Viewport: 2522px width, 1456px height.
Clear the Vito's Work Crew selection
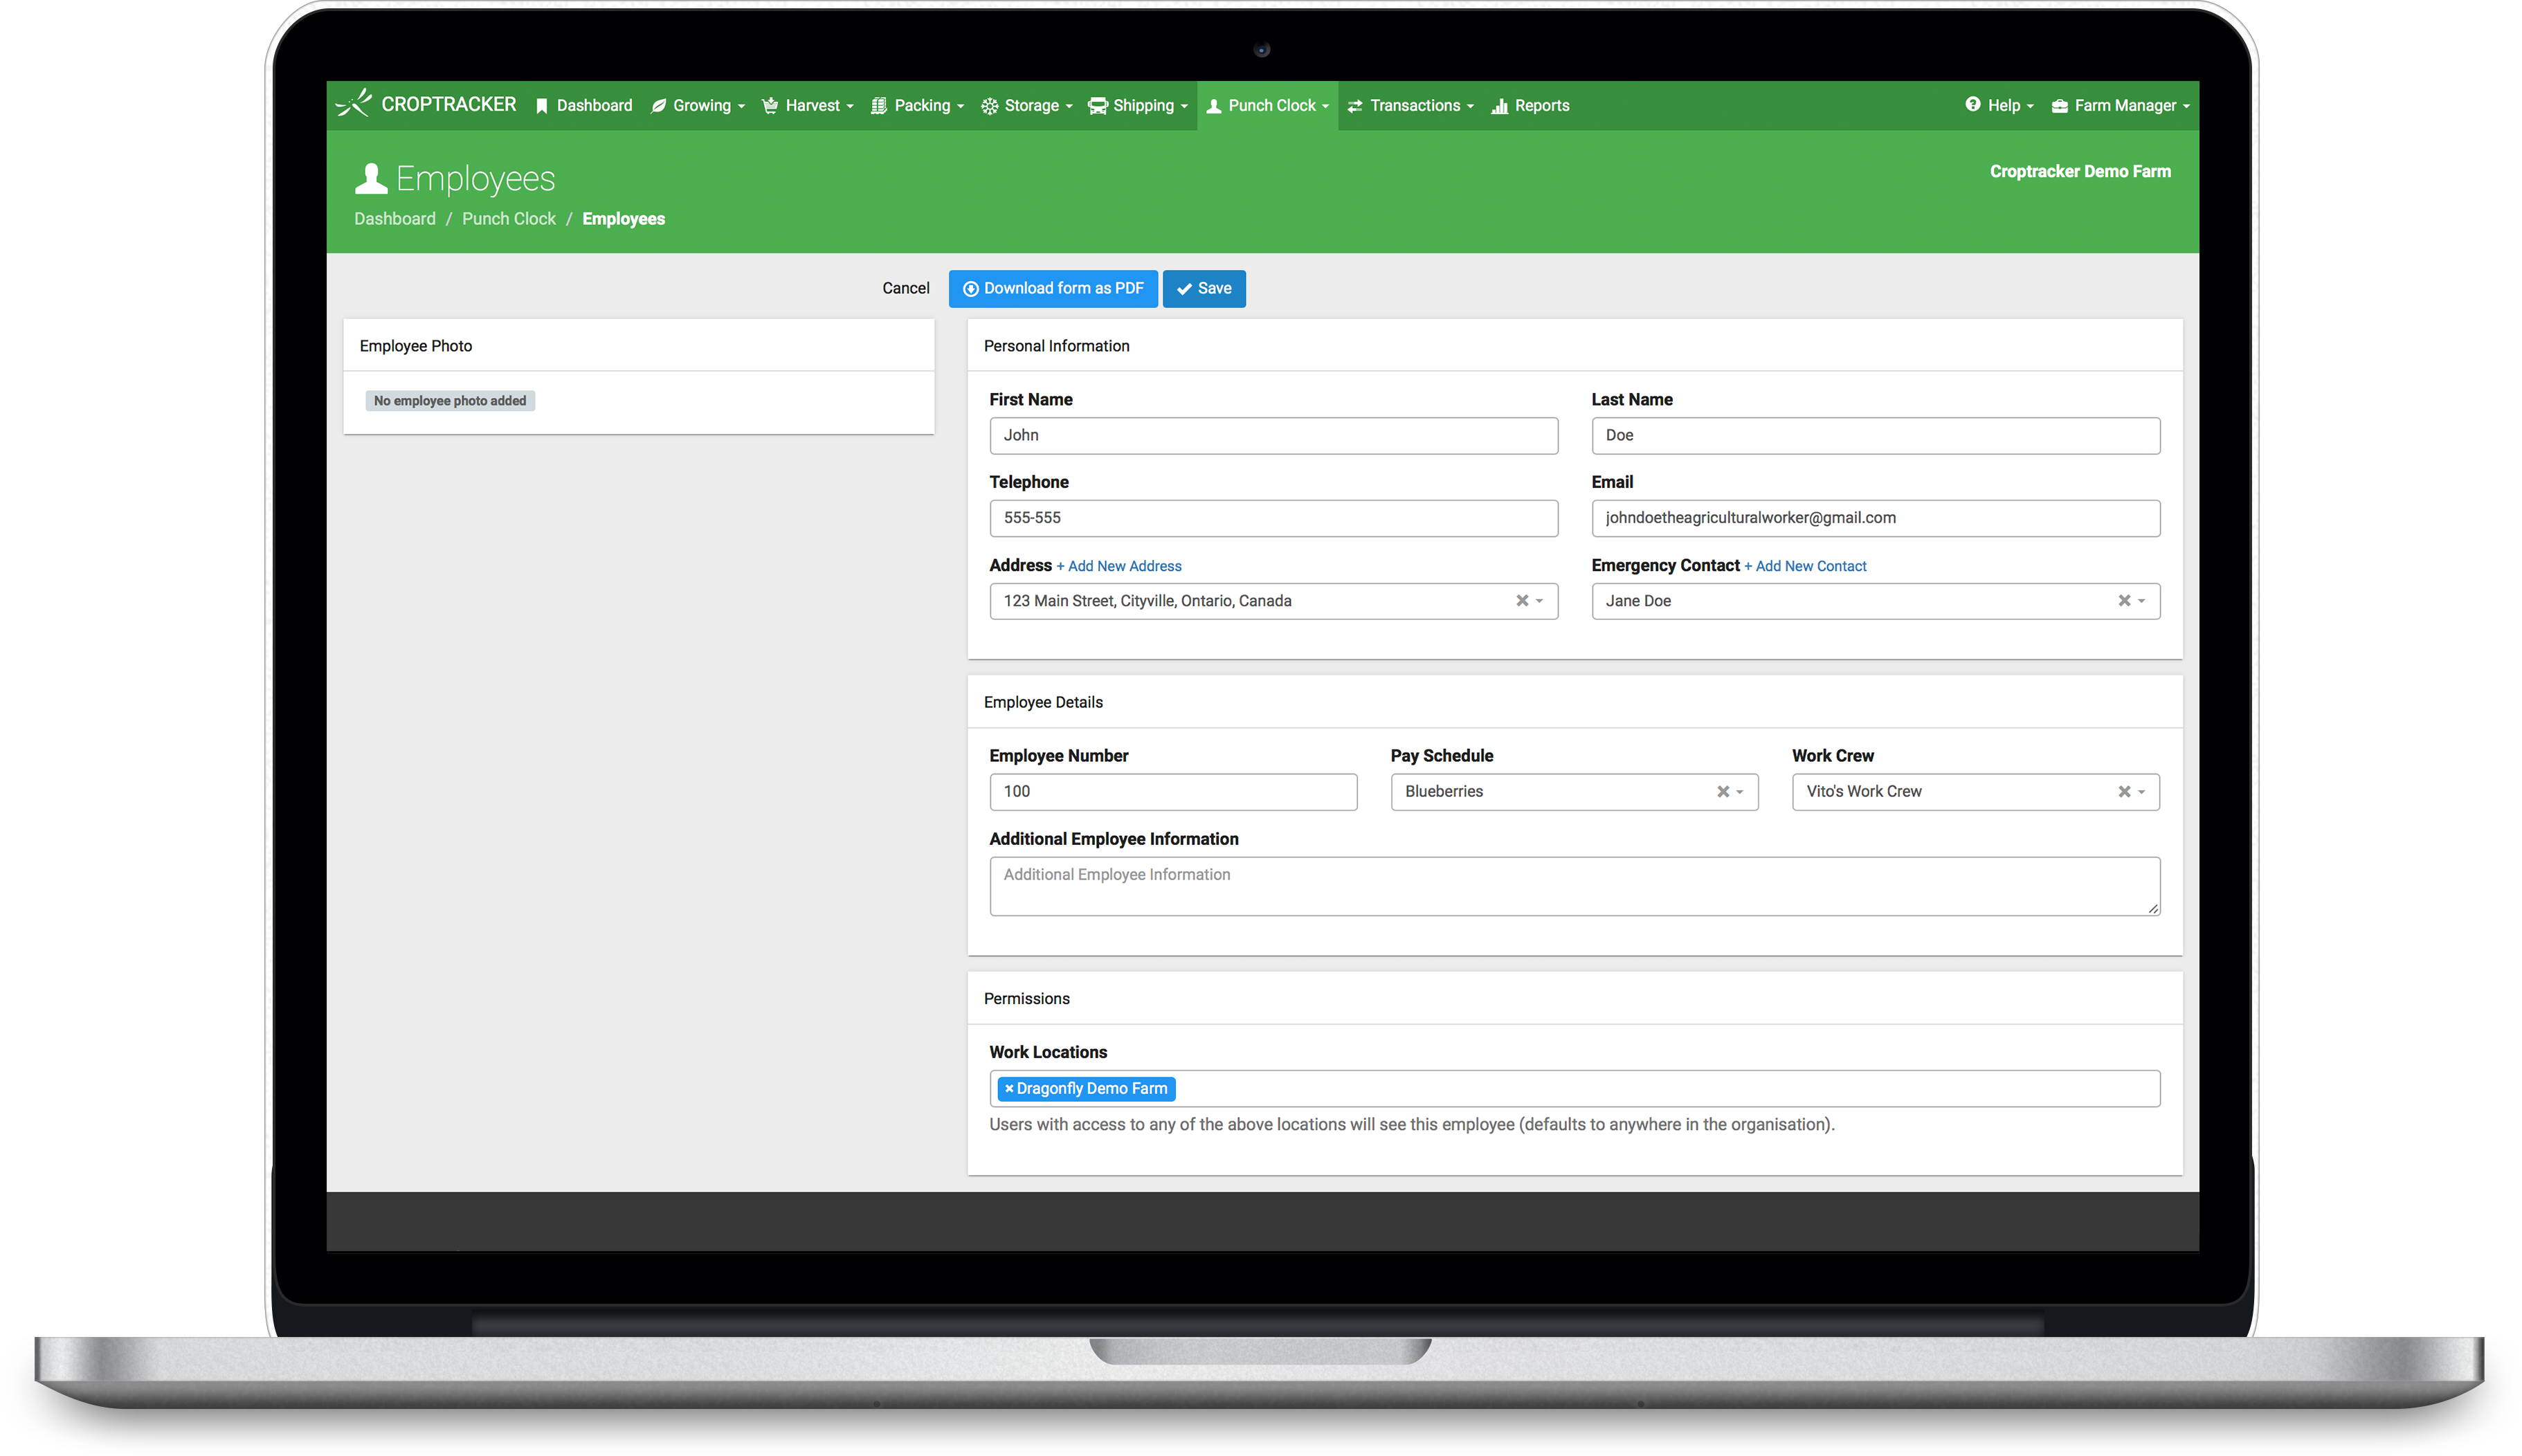click(2124, 792)
